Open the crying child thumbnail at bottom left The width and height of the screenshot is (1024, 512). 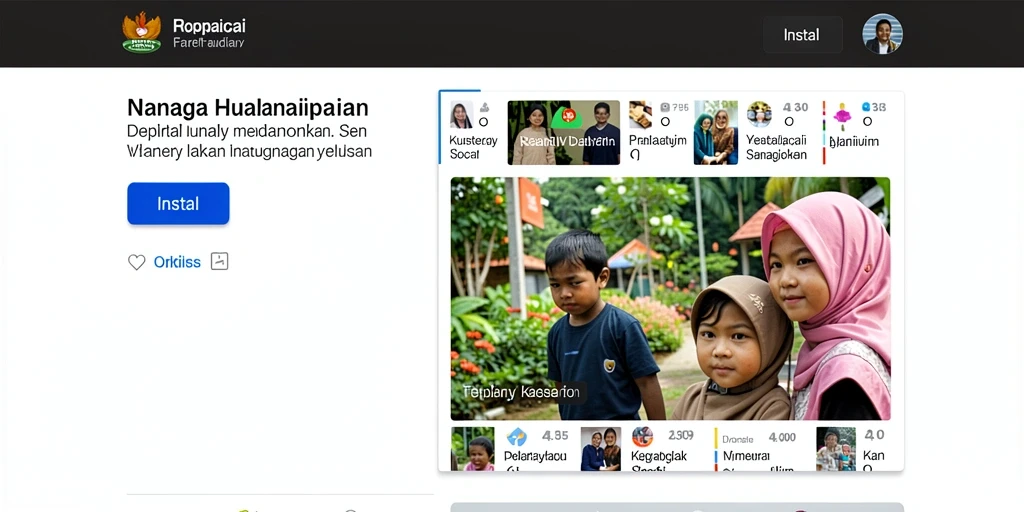[x=473, y=449]
